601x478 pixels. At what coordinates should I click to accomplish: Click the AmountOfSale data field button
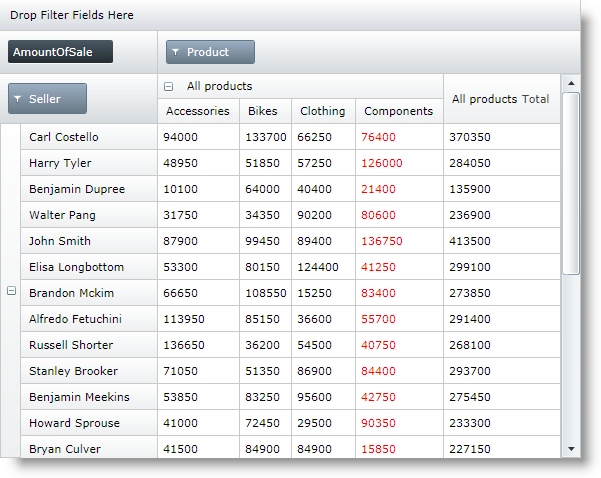(x=60, y=52)
